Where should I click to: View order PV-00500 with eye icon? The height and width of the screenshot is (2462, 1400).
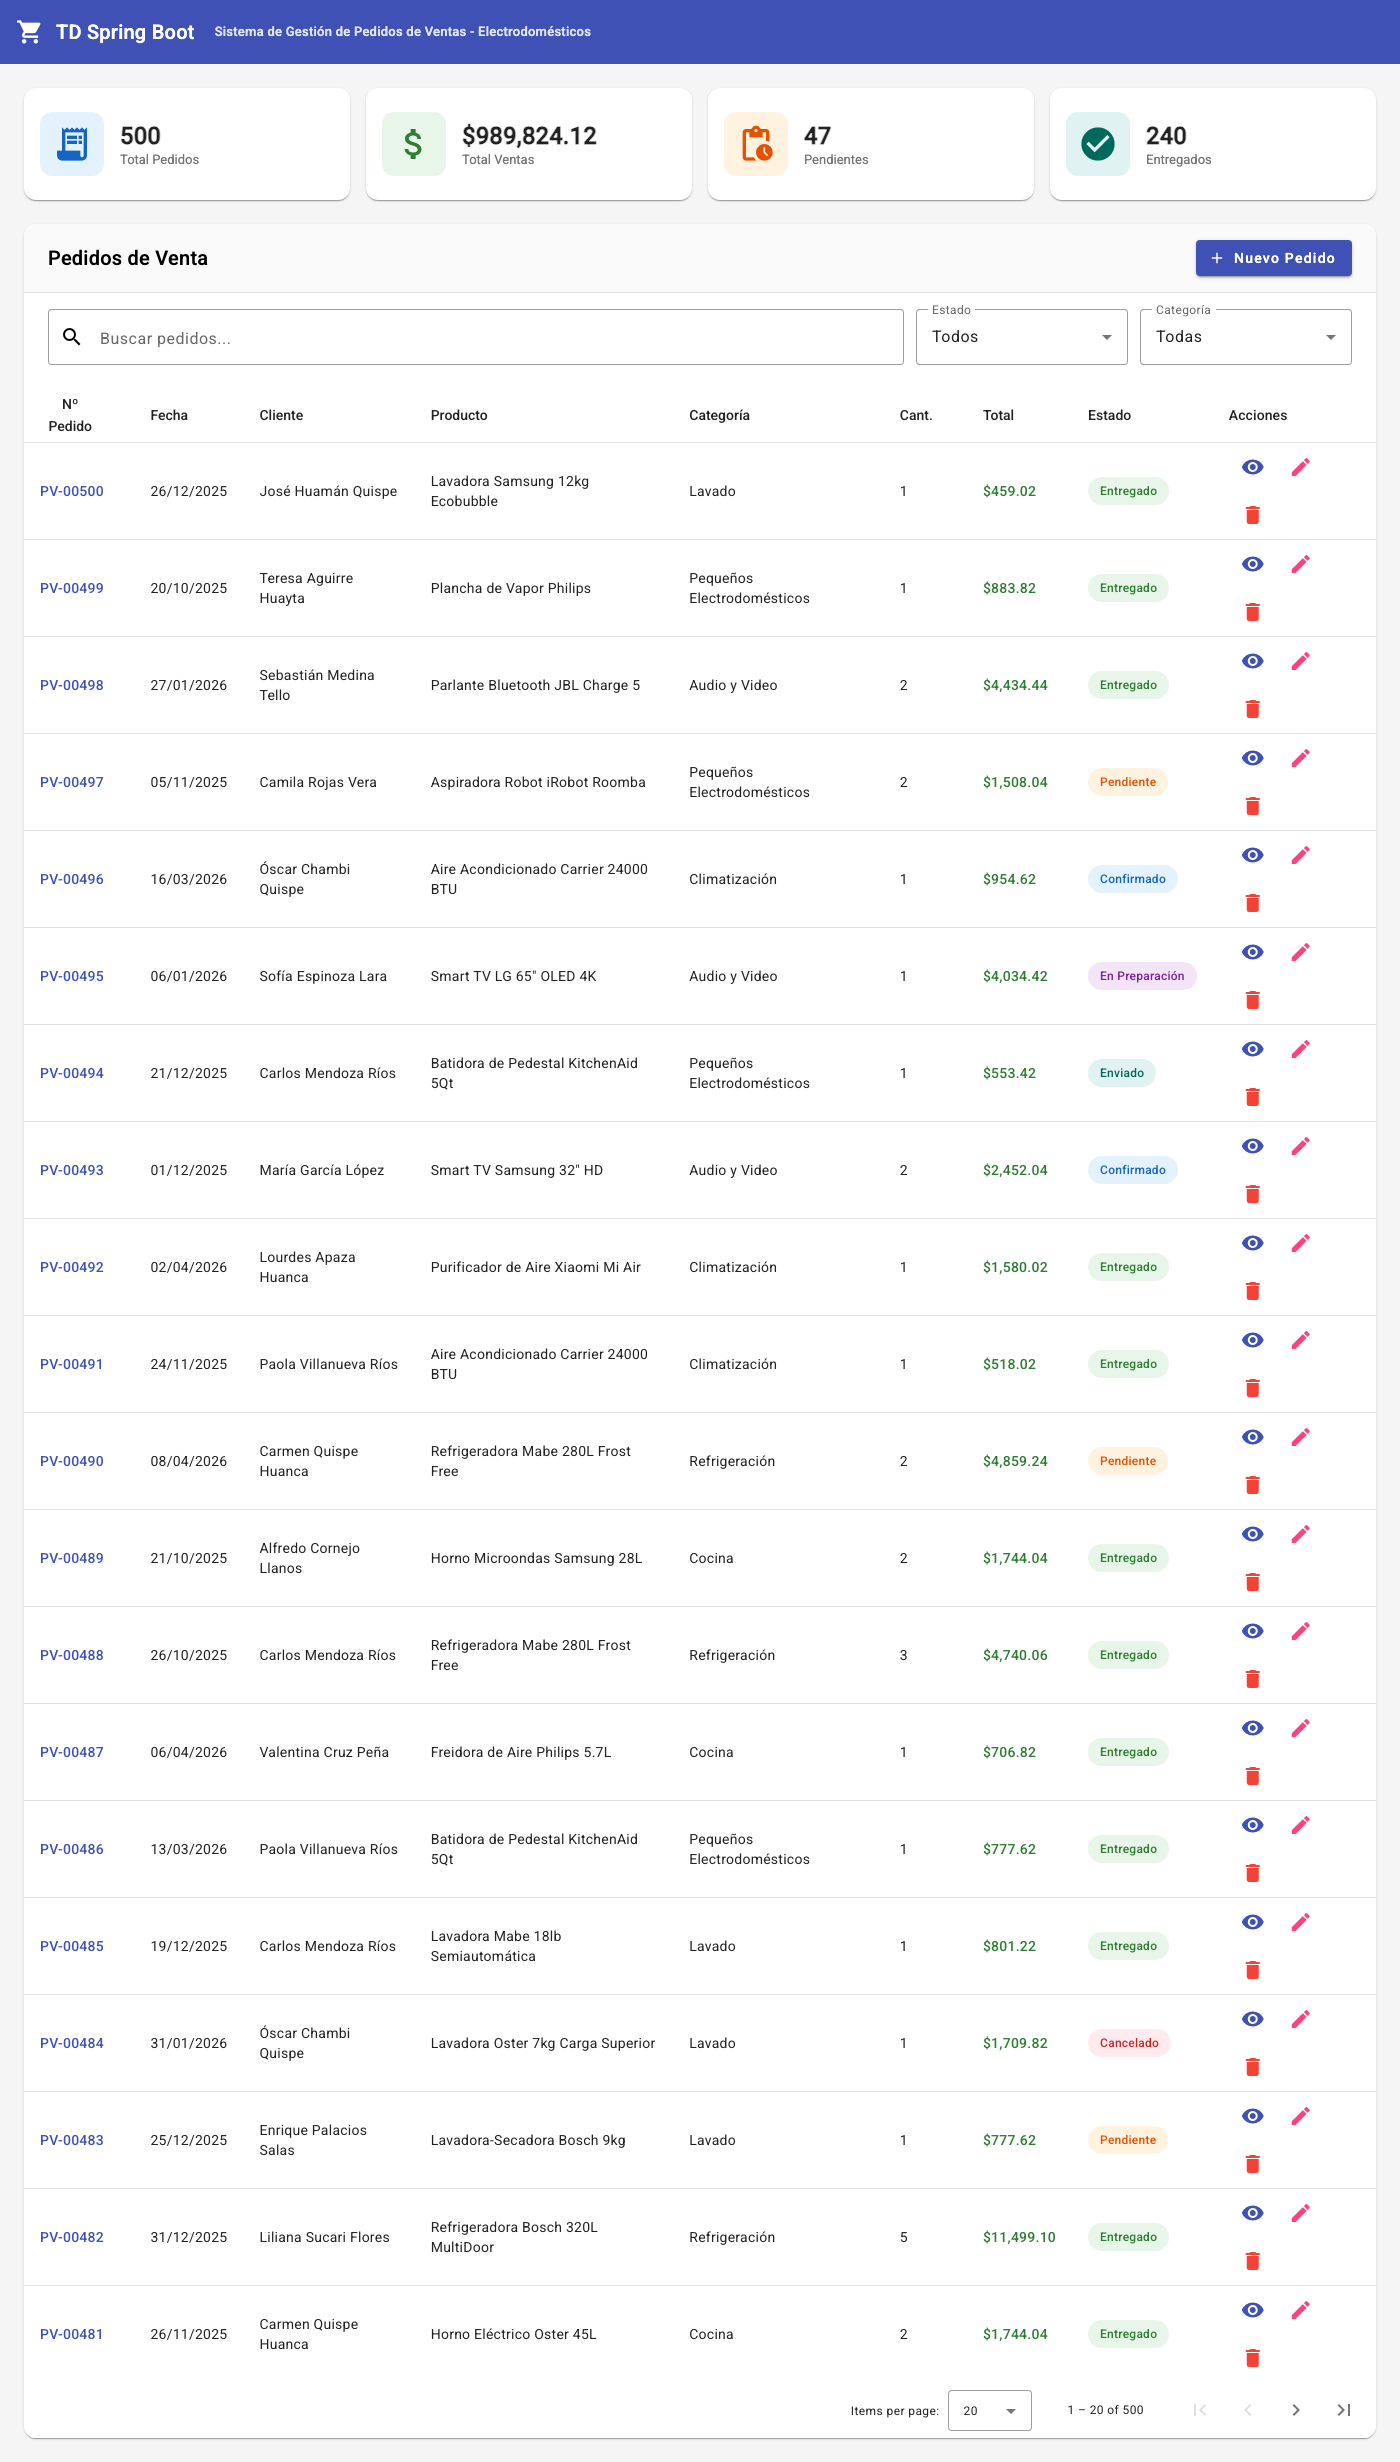click(x=1252, y=467)
